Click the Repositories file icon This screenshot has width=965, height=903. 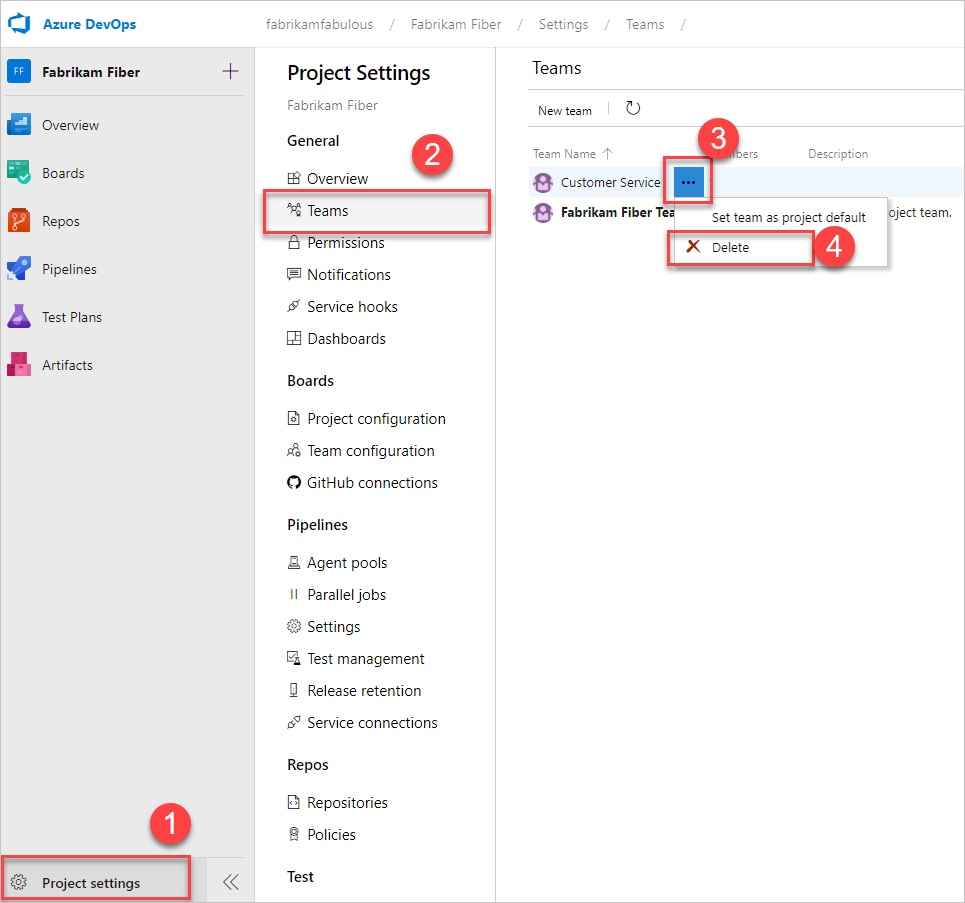point(294,802)
